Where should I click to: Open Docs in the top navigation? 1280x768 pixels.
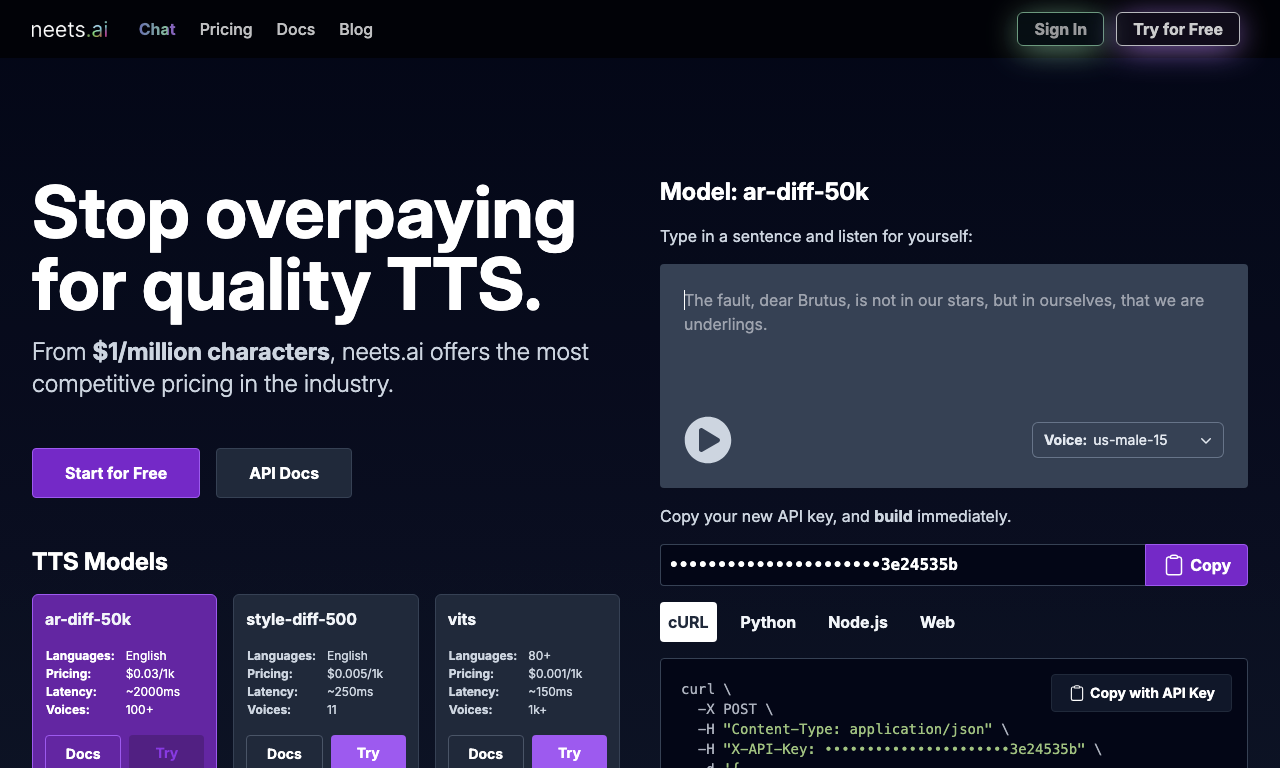[x=296, y=29]
